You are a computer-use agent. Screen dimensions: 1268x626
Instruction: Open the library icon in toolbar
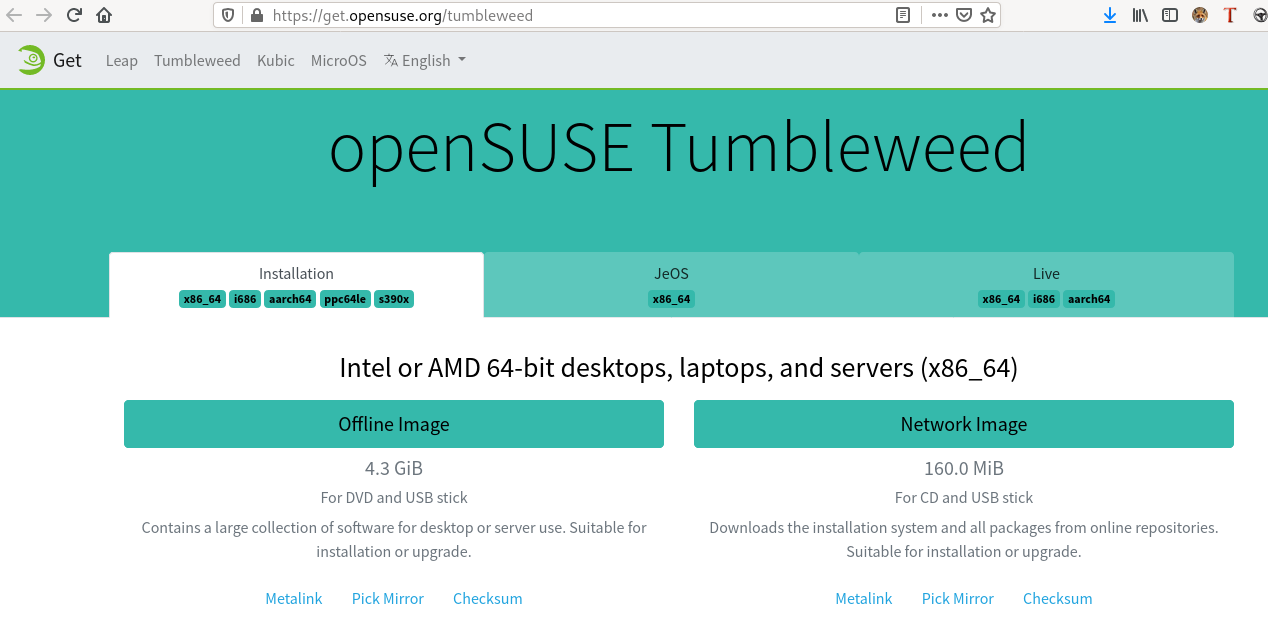click(x=1140, y=15)
